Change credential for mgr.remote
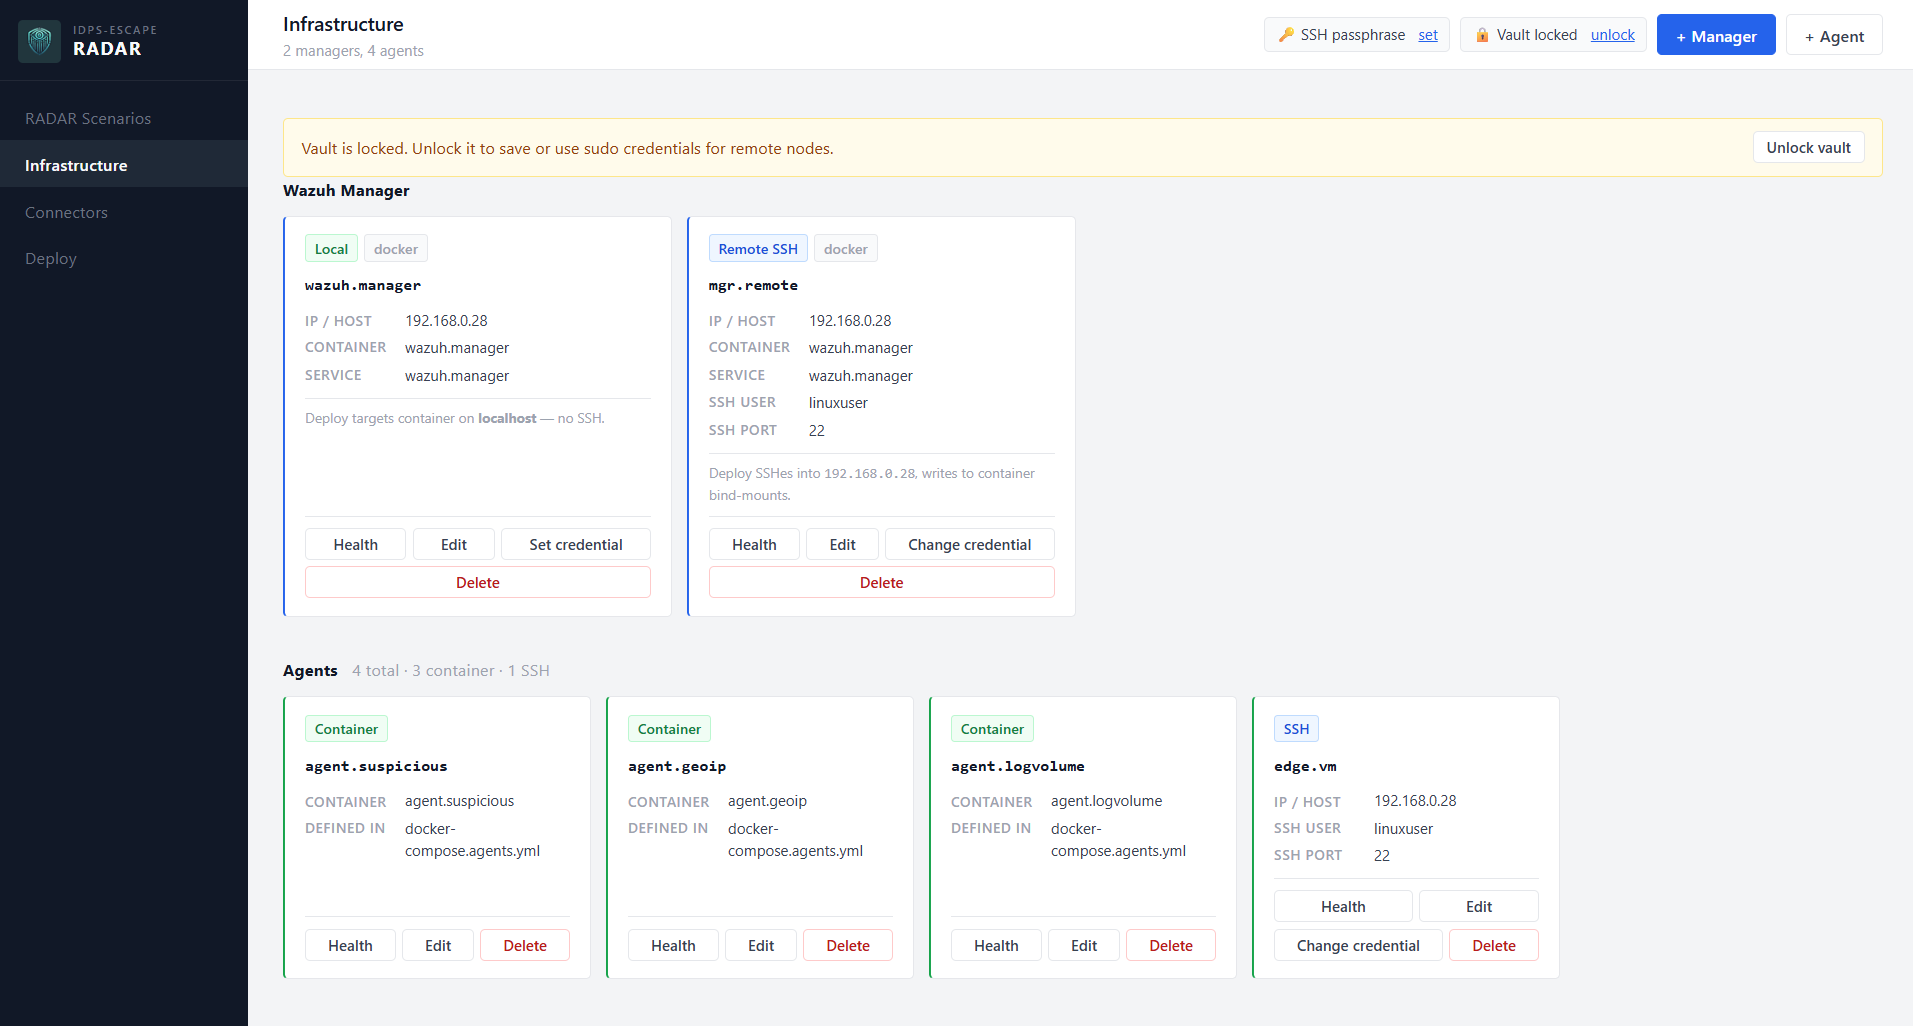Viewport: 1913px width, 1026px height. [969, 544]
